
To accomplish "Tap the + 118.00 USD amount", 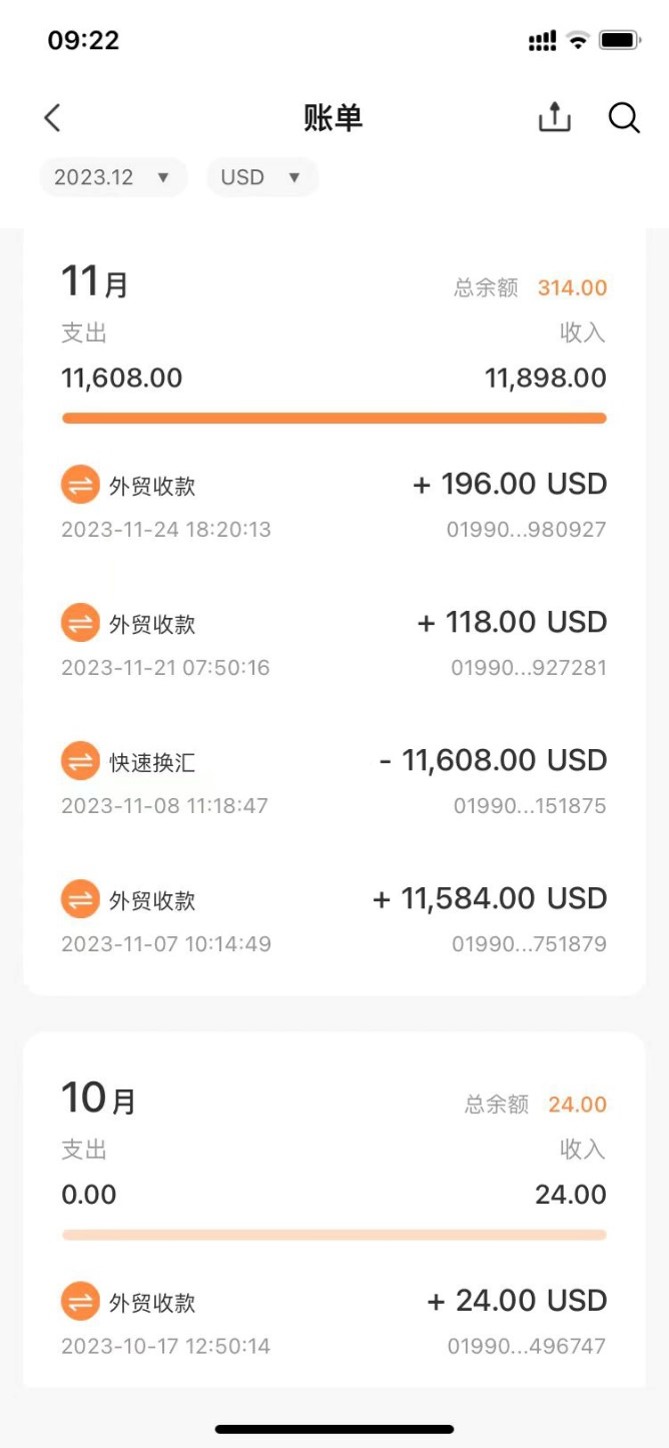I will 512,623.
